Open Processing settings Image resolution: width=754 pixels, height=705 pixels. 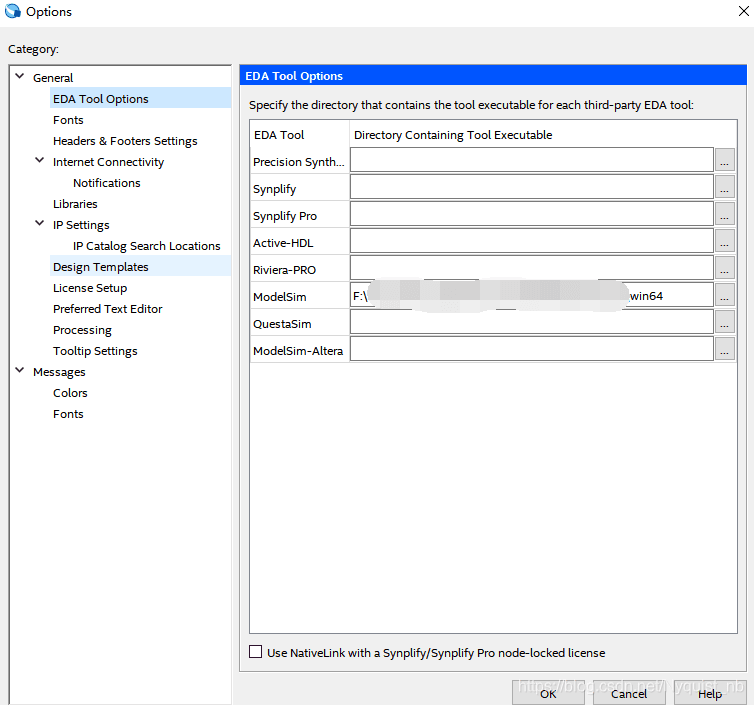click(x=82, y=330)
